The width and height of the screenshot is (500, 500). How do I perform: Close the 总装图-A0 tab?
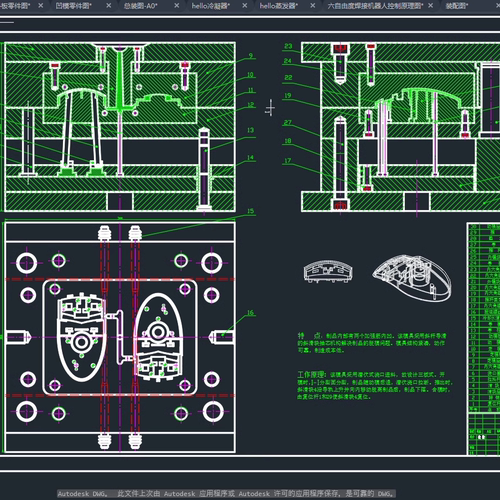pos(177,6)
